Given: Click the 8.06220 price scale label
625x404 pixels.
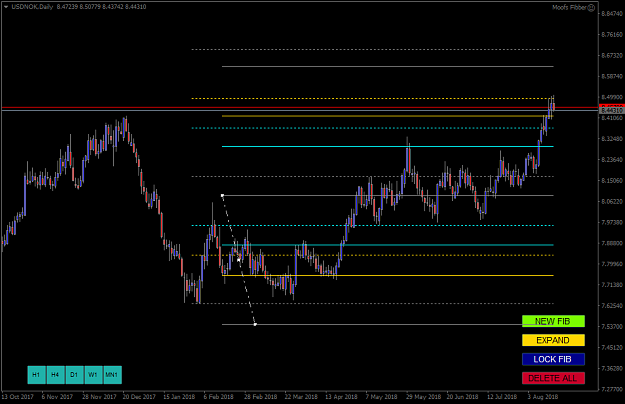Looking at the screenshot, I should coord(612,202).
